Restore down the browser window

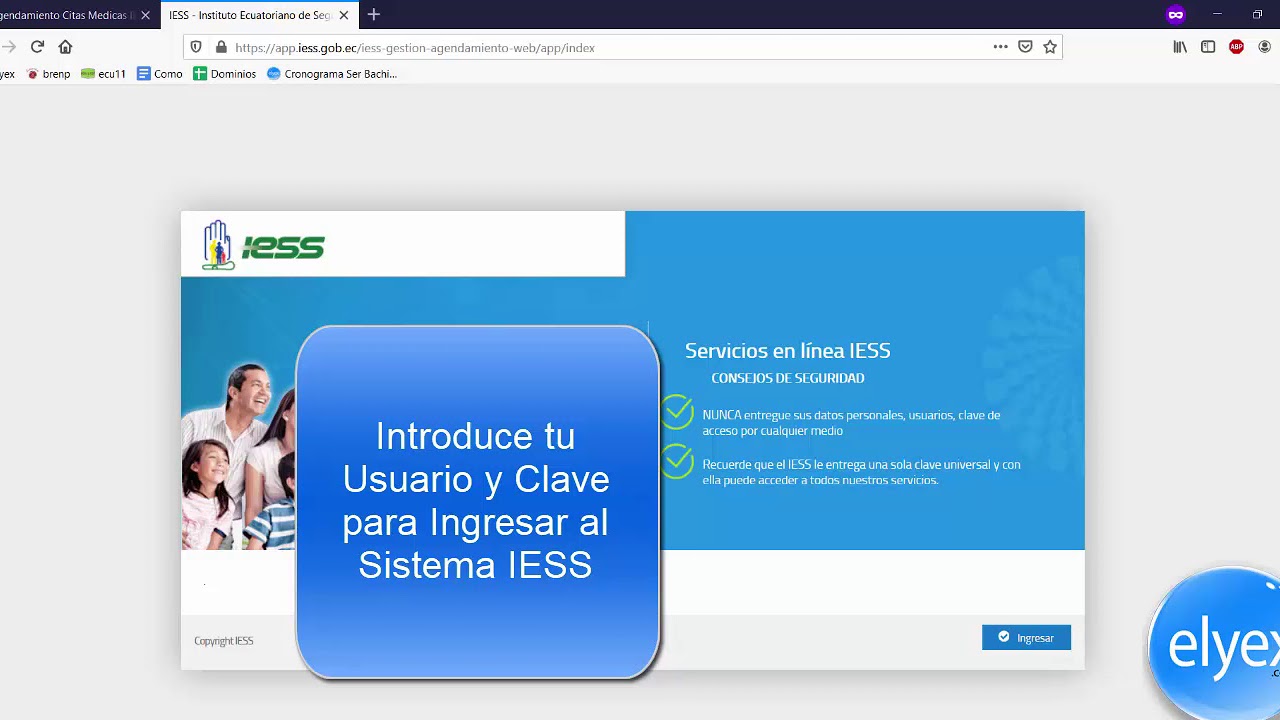tap(1258, 15)
